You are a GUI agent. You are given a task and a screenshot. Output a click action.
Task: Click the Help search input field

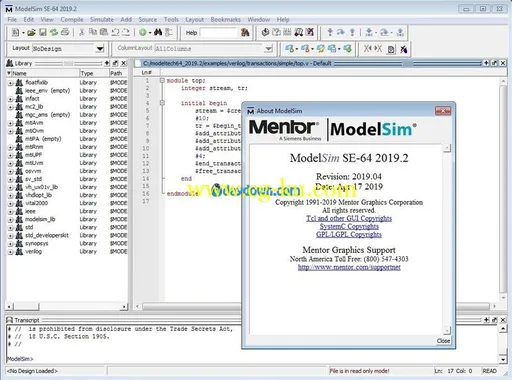click(219, 33)
